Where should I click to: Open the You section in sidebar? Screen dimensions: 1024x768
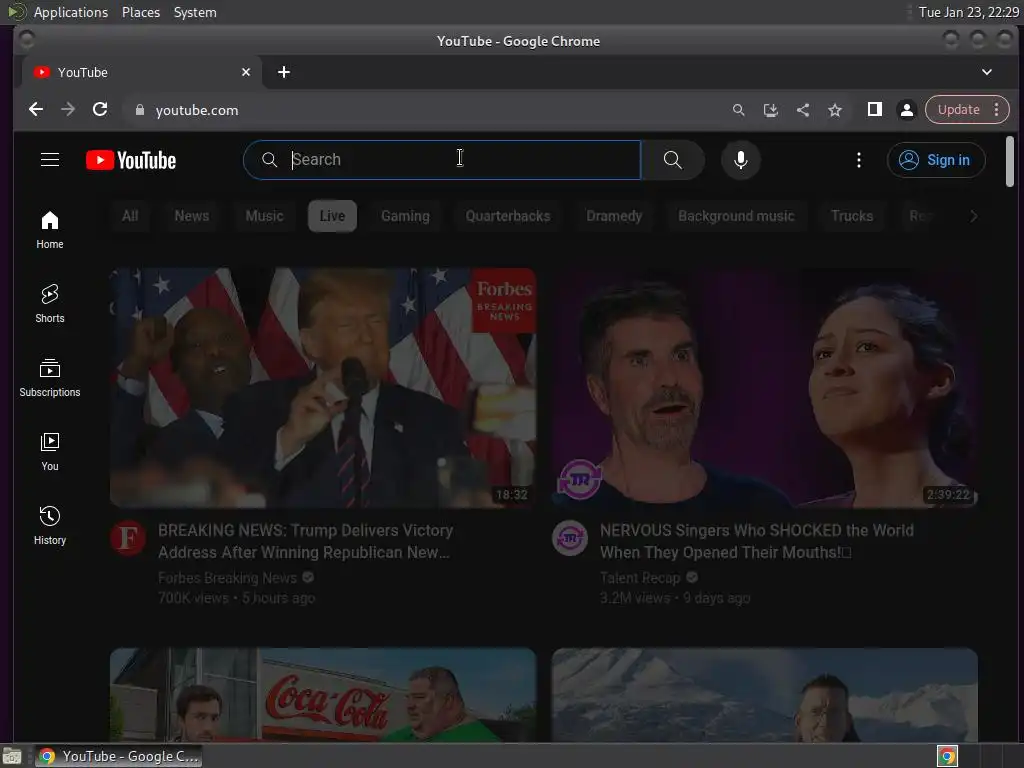coord(50,452)
